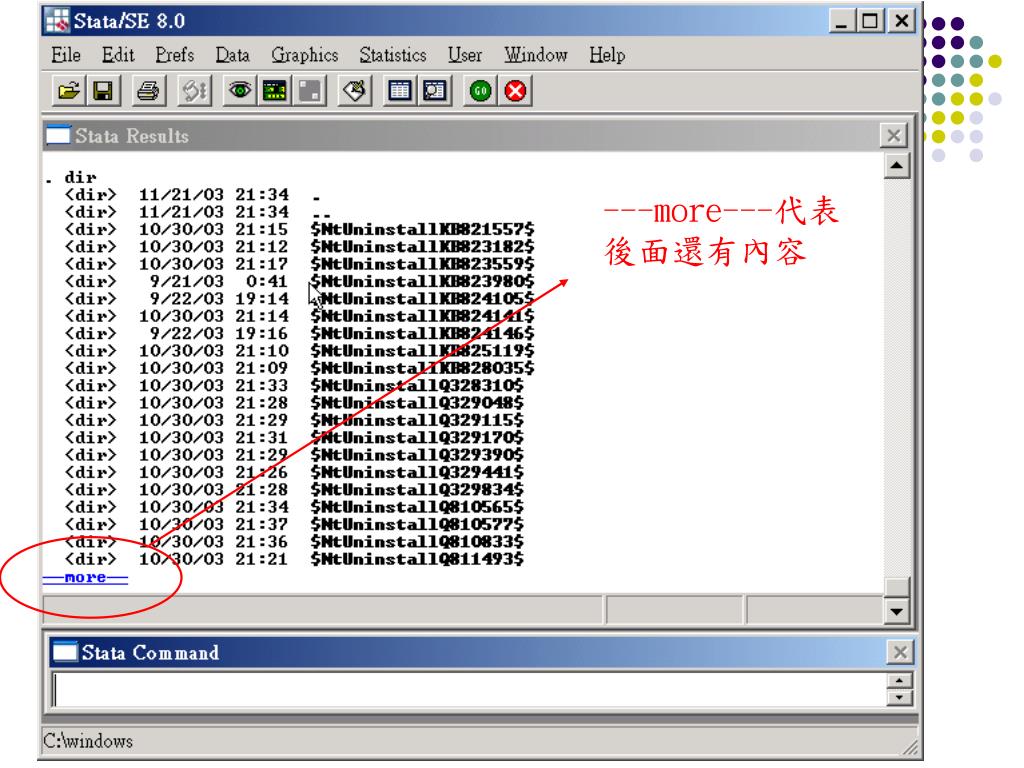Click the Stata/SE 8.0 title bar icon
This screenshot has width=1024, height=768.
[x=57, y=21]
